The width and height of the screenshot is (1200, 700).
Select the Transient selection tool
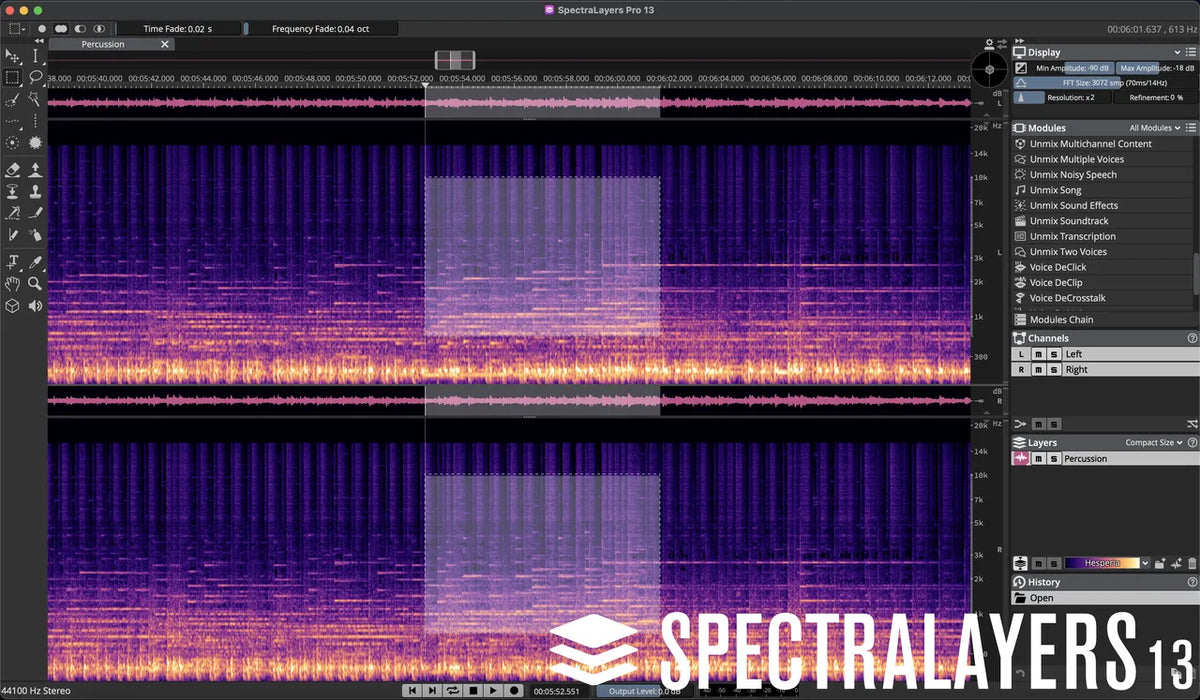point(36,122)
